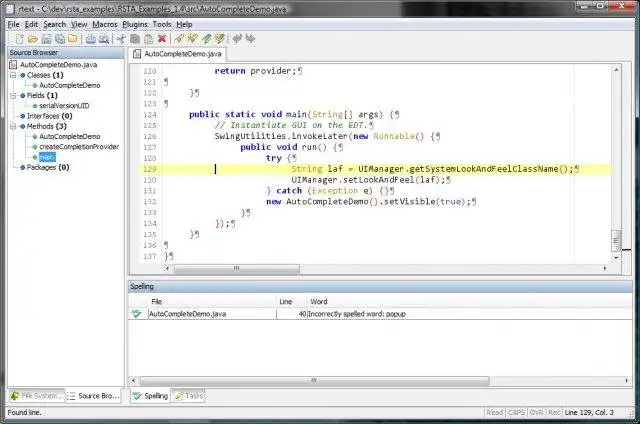This screenshot has height=424, width=640.
Task: Click the Save floppy disk icon
Action: [46, 39]
